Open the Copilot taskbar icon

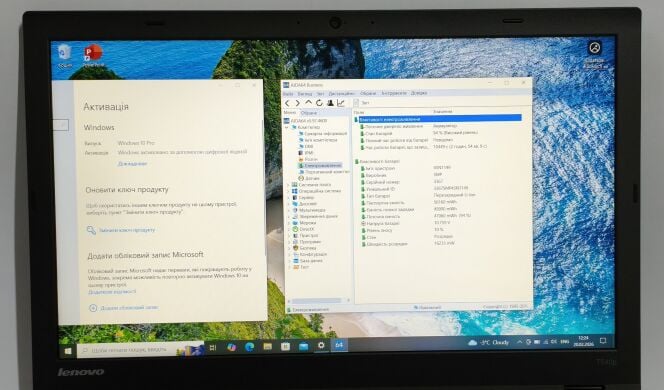coord(231,347)
